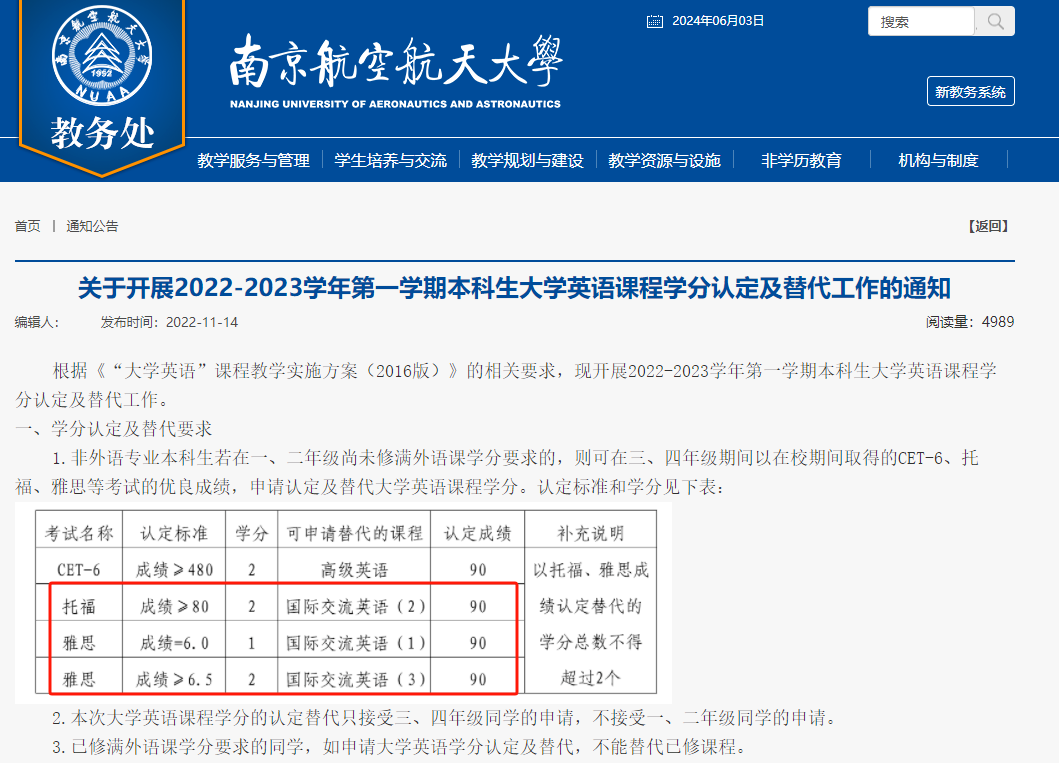The width and height of the screenshot is (1059, 763).
Task: Click the NUAA 教务处 logo emblem
Action: (102, 86)
